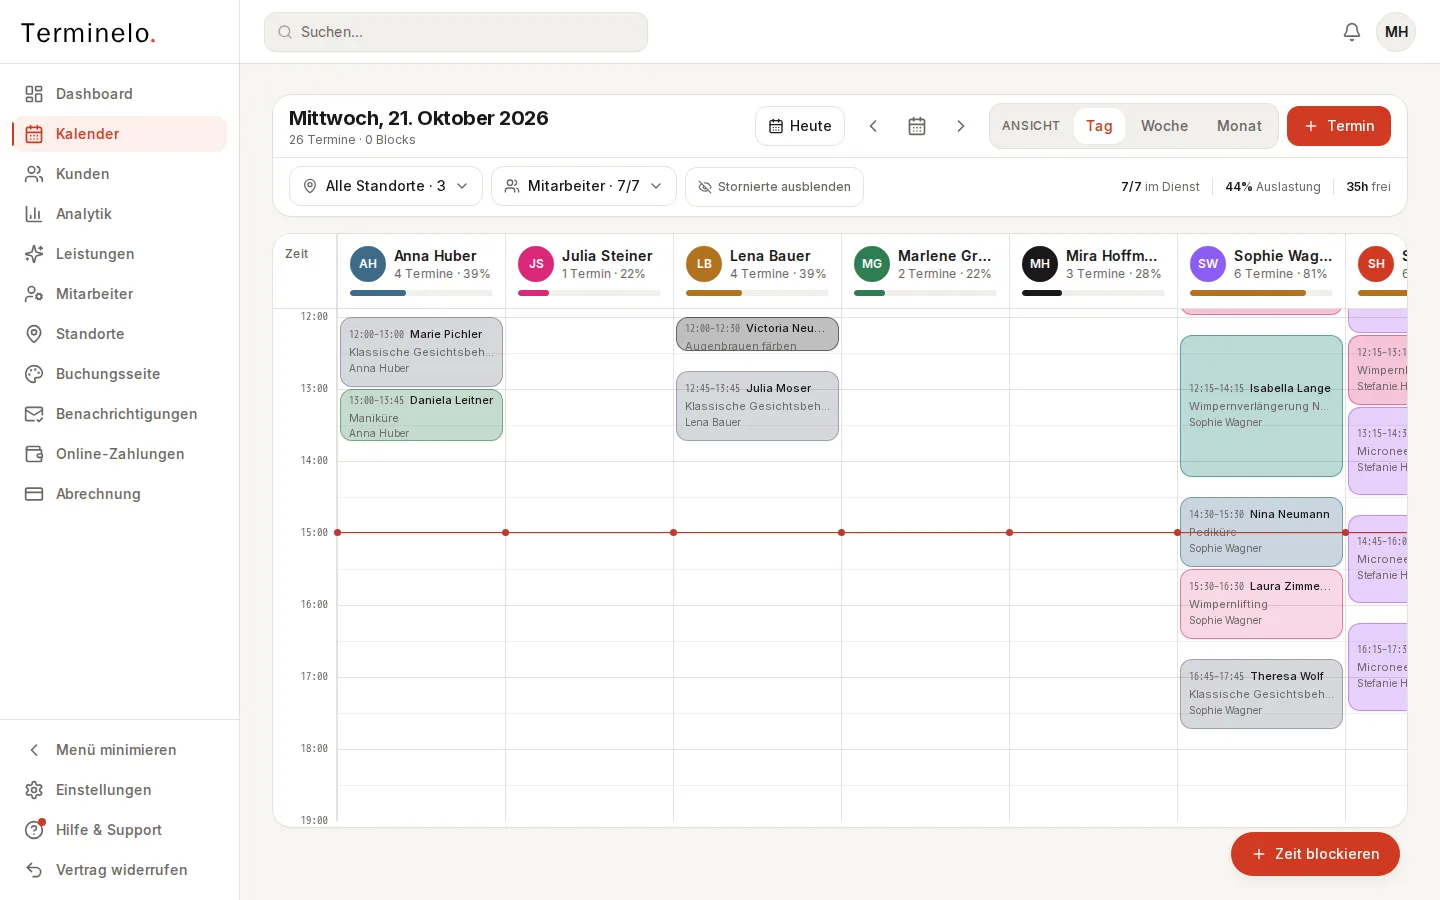Switch to Monat view
The height and width of the screenshot is (900, 1440).
[1239, 126]
